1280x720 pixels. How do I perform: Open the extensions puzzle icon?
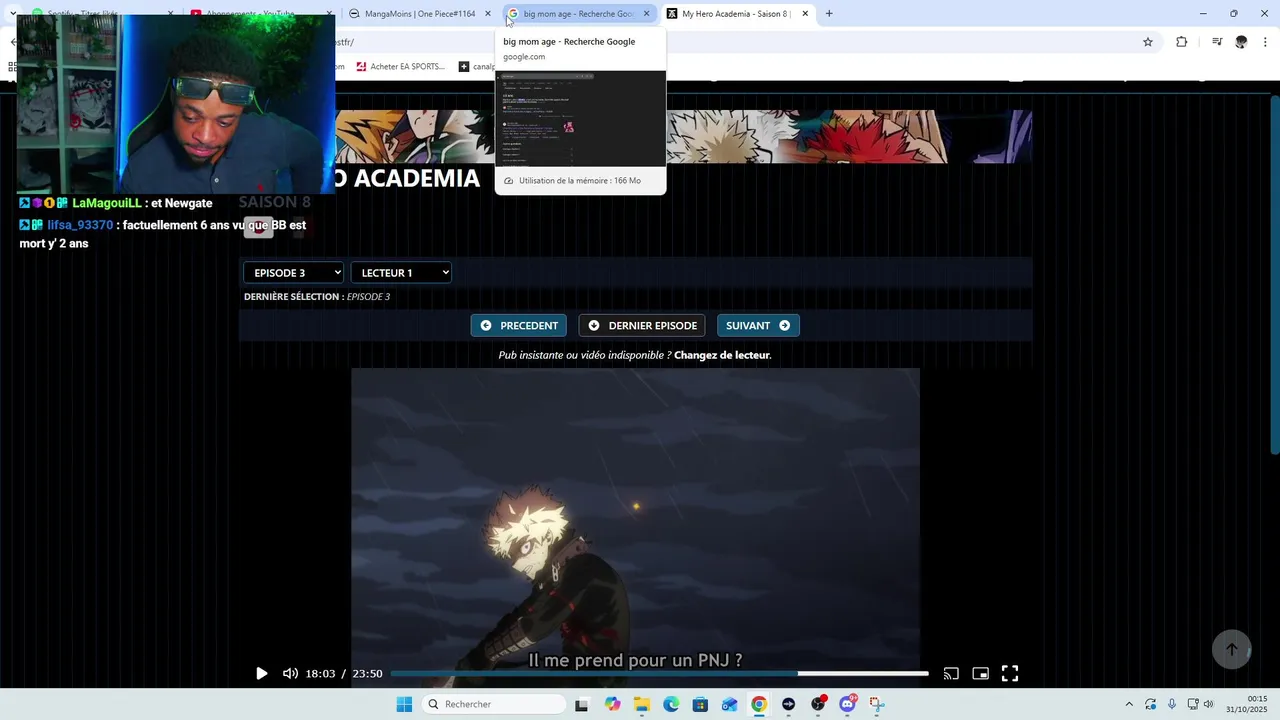tap(1182, 42)
